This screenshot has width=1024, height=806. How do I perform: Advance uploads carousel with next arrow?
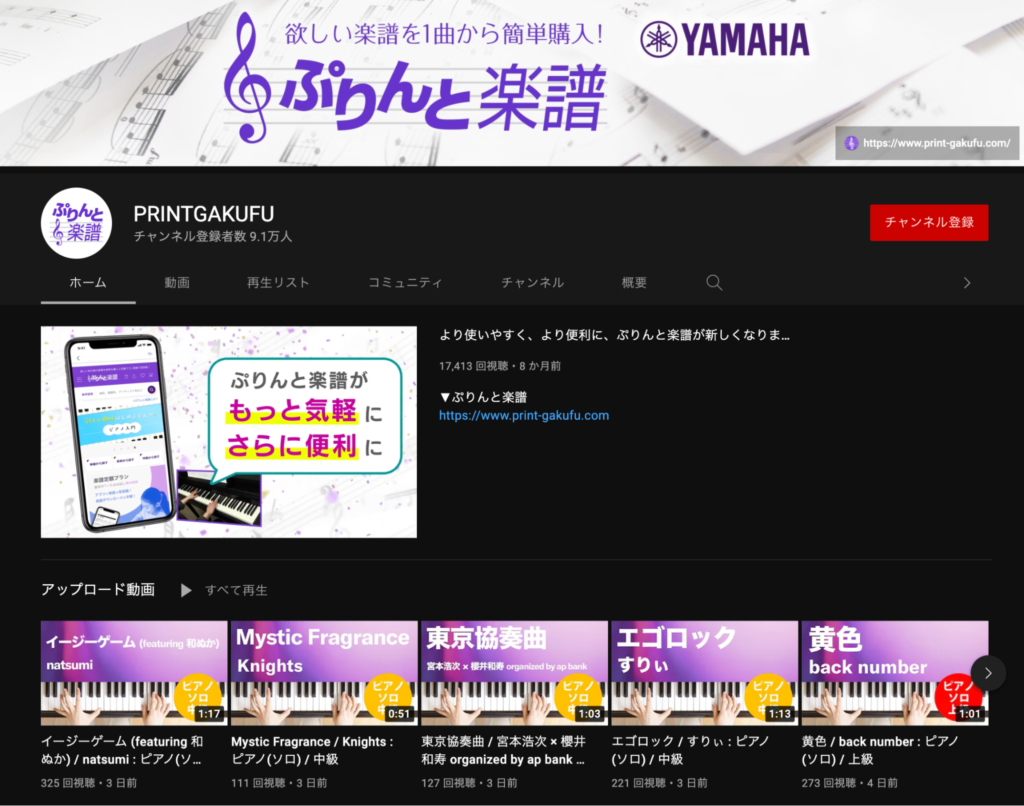987,673
